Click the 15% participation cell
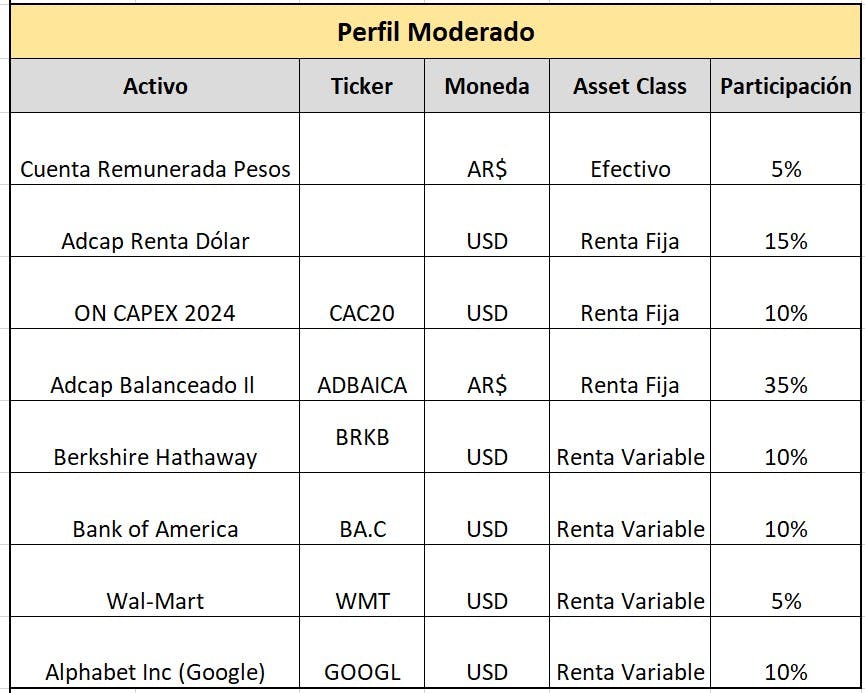 click(786, 221)
